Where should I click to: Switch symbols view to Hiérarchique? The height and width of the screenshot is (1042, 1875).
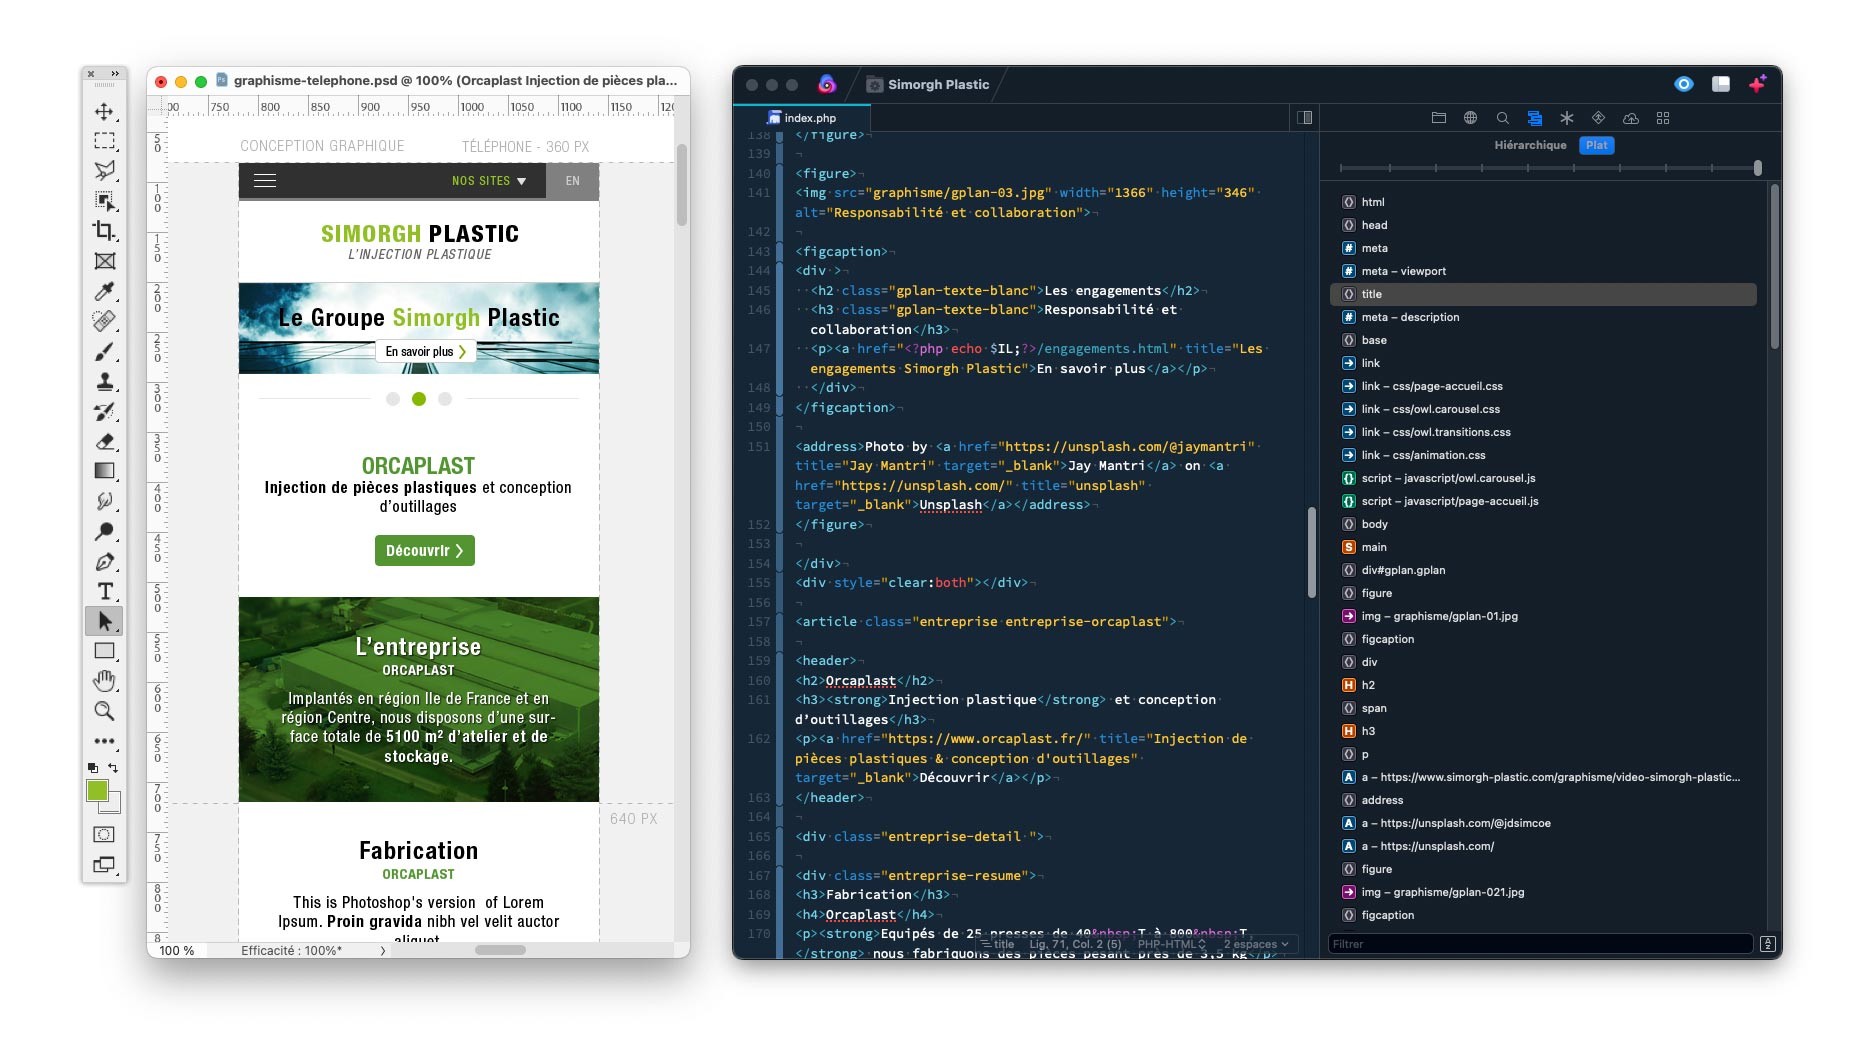1529,145
